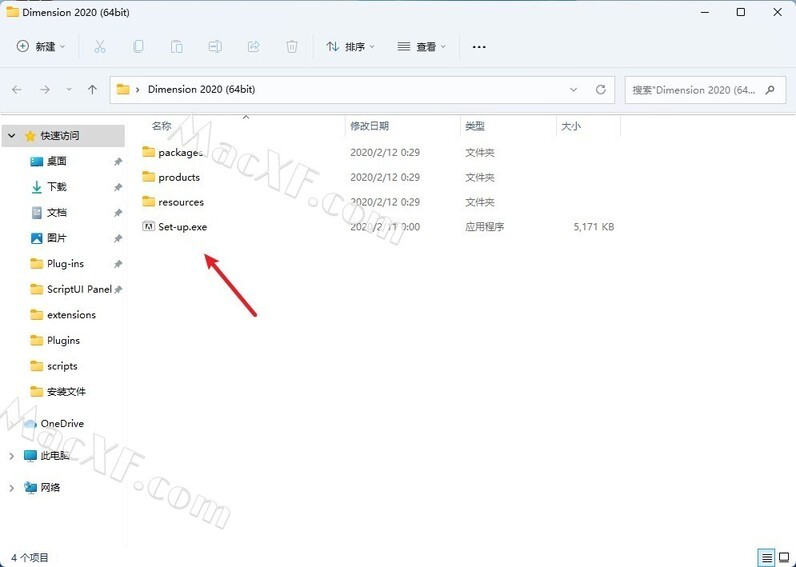Viewport: 796px width, 567px height.
Task: Click the pin icon next to 文档
Action: click(118, 213)
